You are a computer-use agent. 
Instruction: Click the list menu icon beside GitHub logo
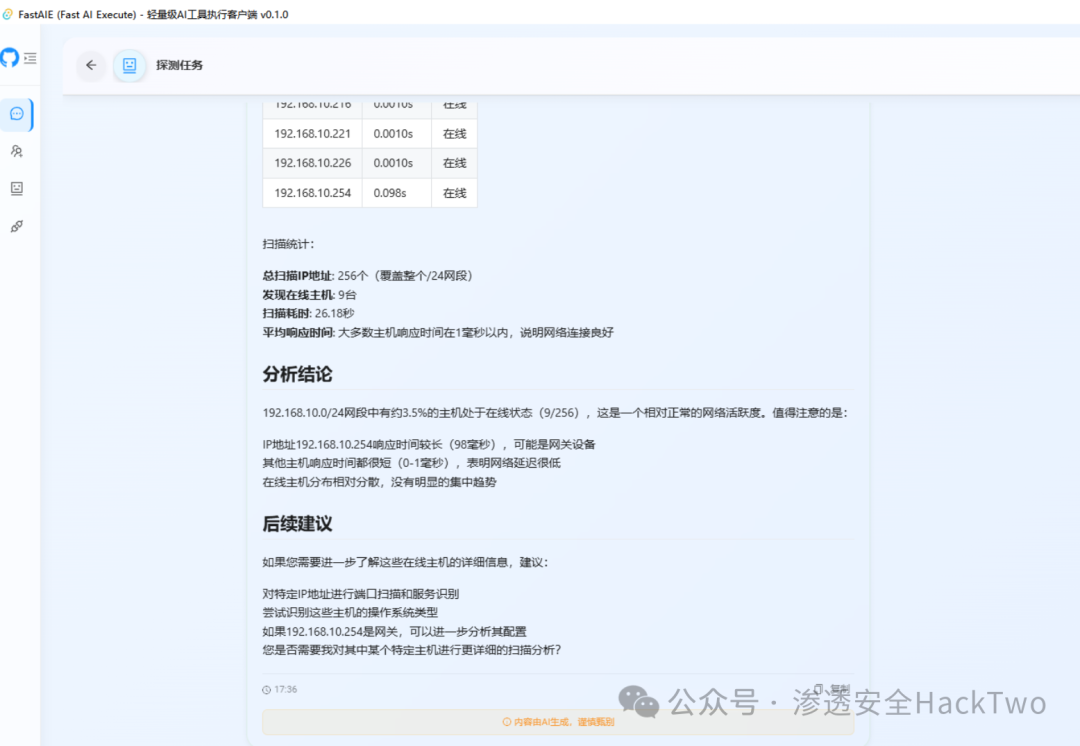[x=31, y=58]
